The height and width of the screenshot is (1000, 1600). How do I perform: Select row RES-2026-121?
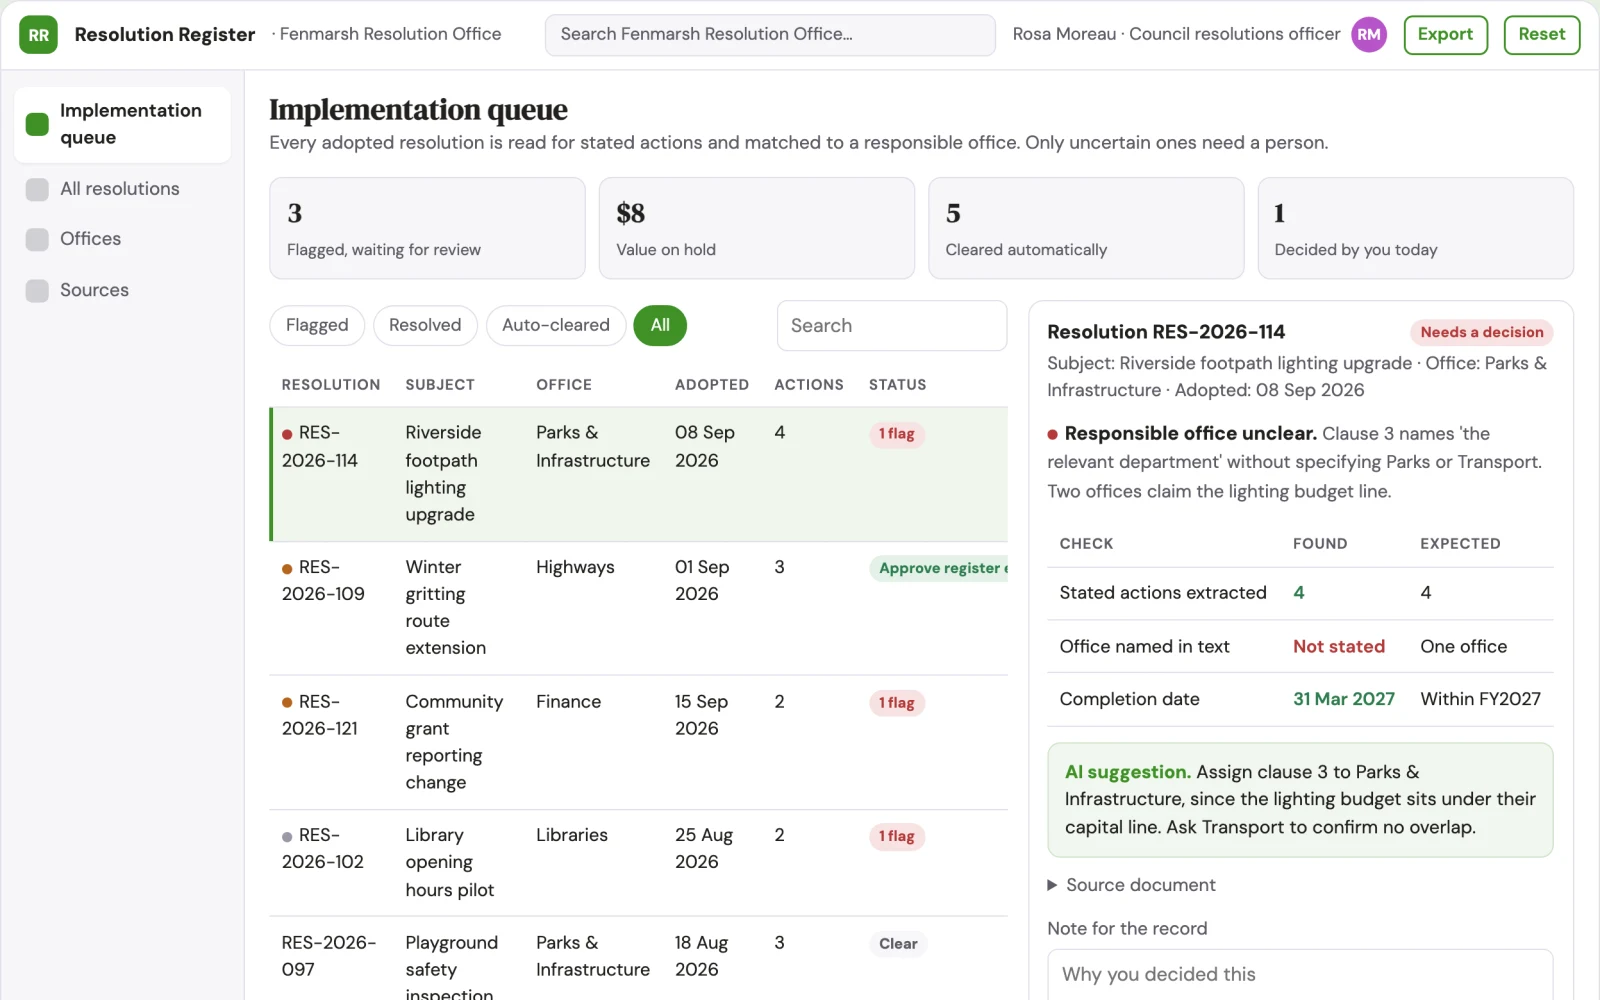[x=638, y=742]
